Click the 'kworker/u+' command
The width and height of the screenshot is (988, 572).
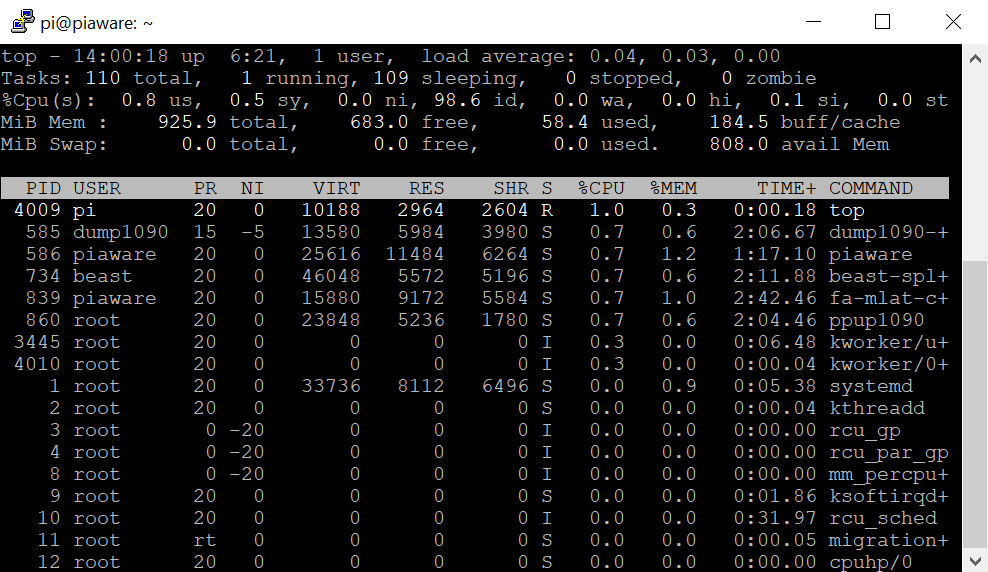coord(888,343)
